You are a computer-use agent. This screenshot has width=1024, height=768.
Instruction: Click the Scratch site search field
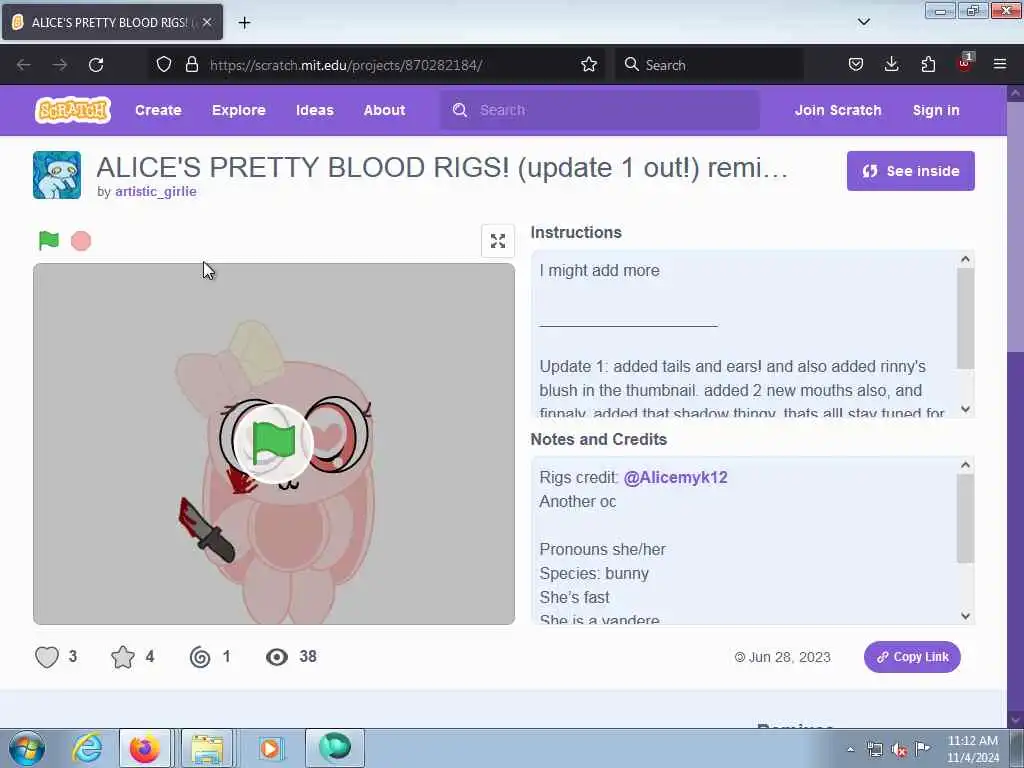click(x=600, y=110)
